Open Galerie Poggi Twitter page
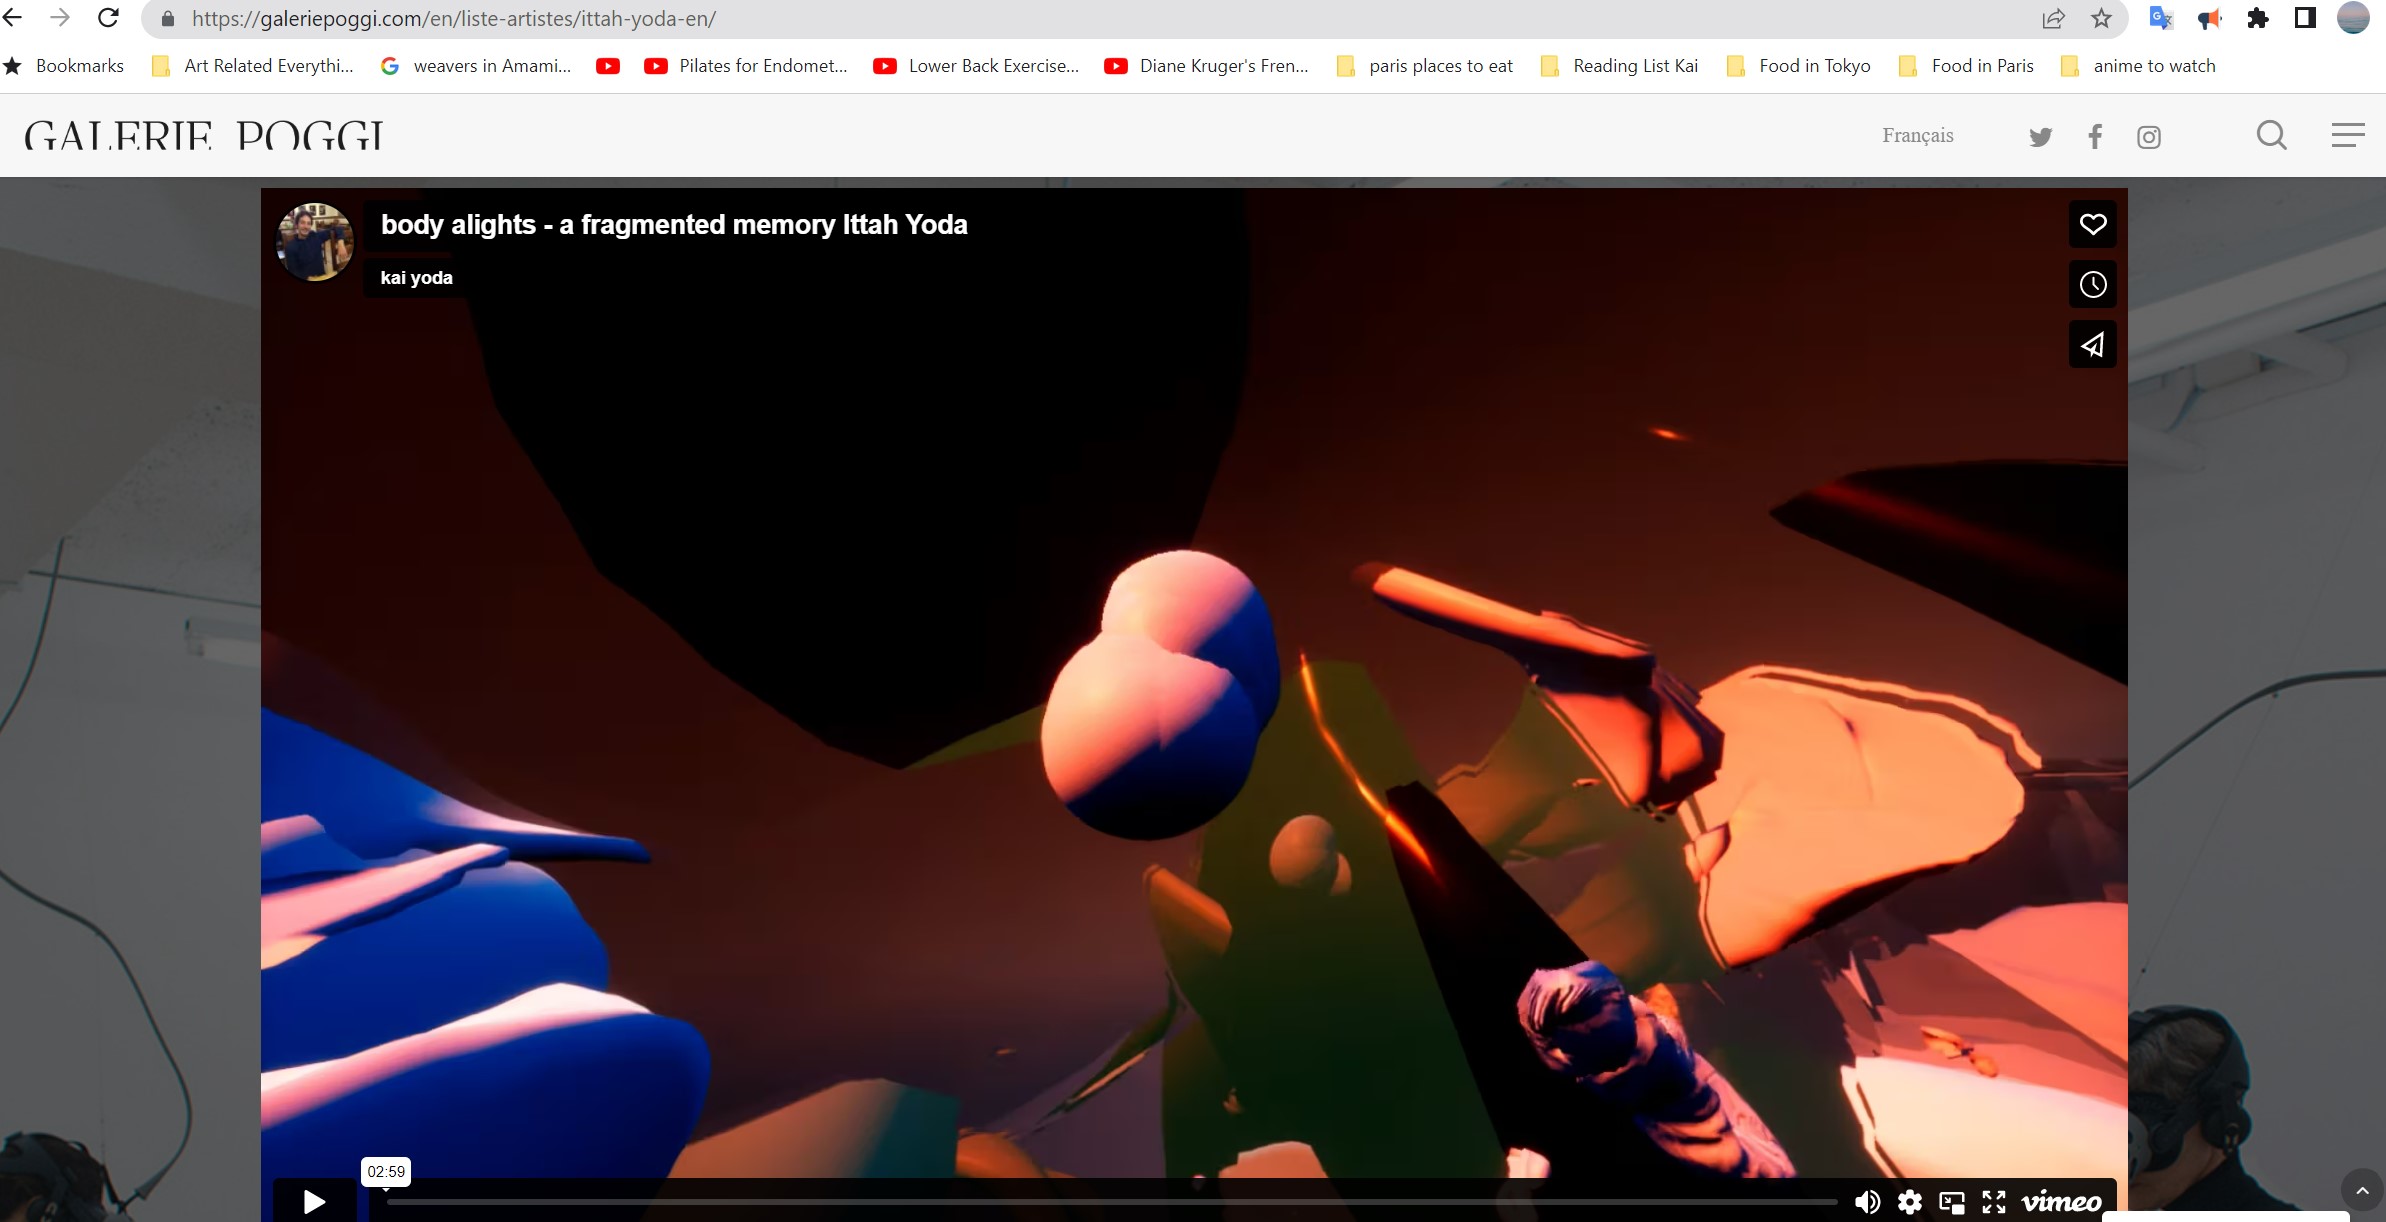Image resolution: width=2386 pixels, height=1222 pixels. 2040,137
